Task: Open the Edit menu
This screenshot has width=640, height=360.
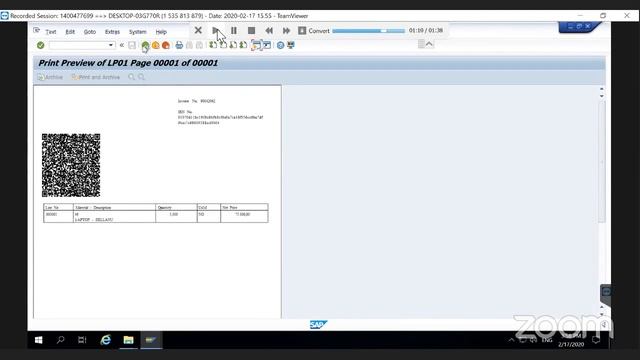Action: (70, 32)
